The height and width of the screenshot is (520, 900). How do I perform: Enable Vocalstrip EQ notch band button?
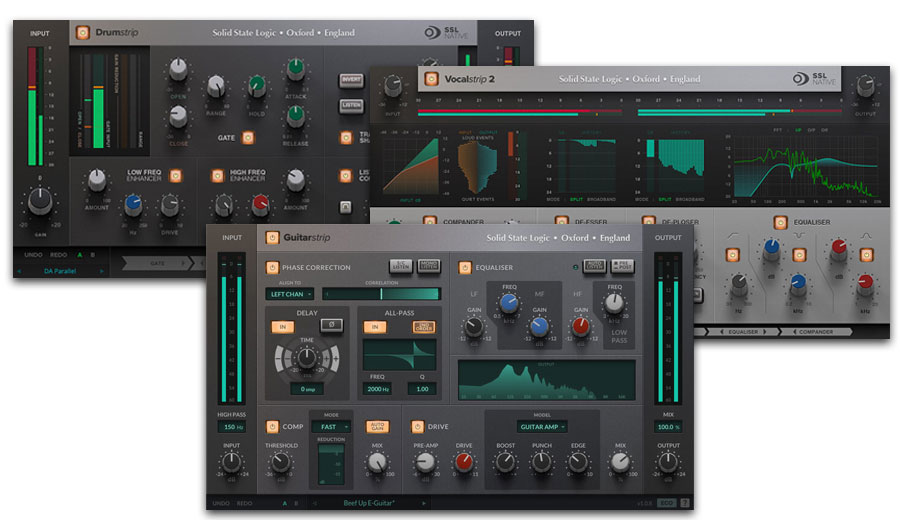tap(800, 255)
